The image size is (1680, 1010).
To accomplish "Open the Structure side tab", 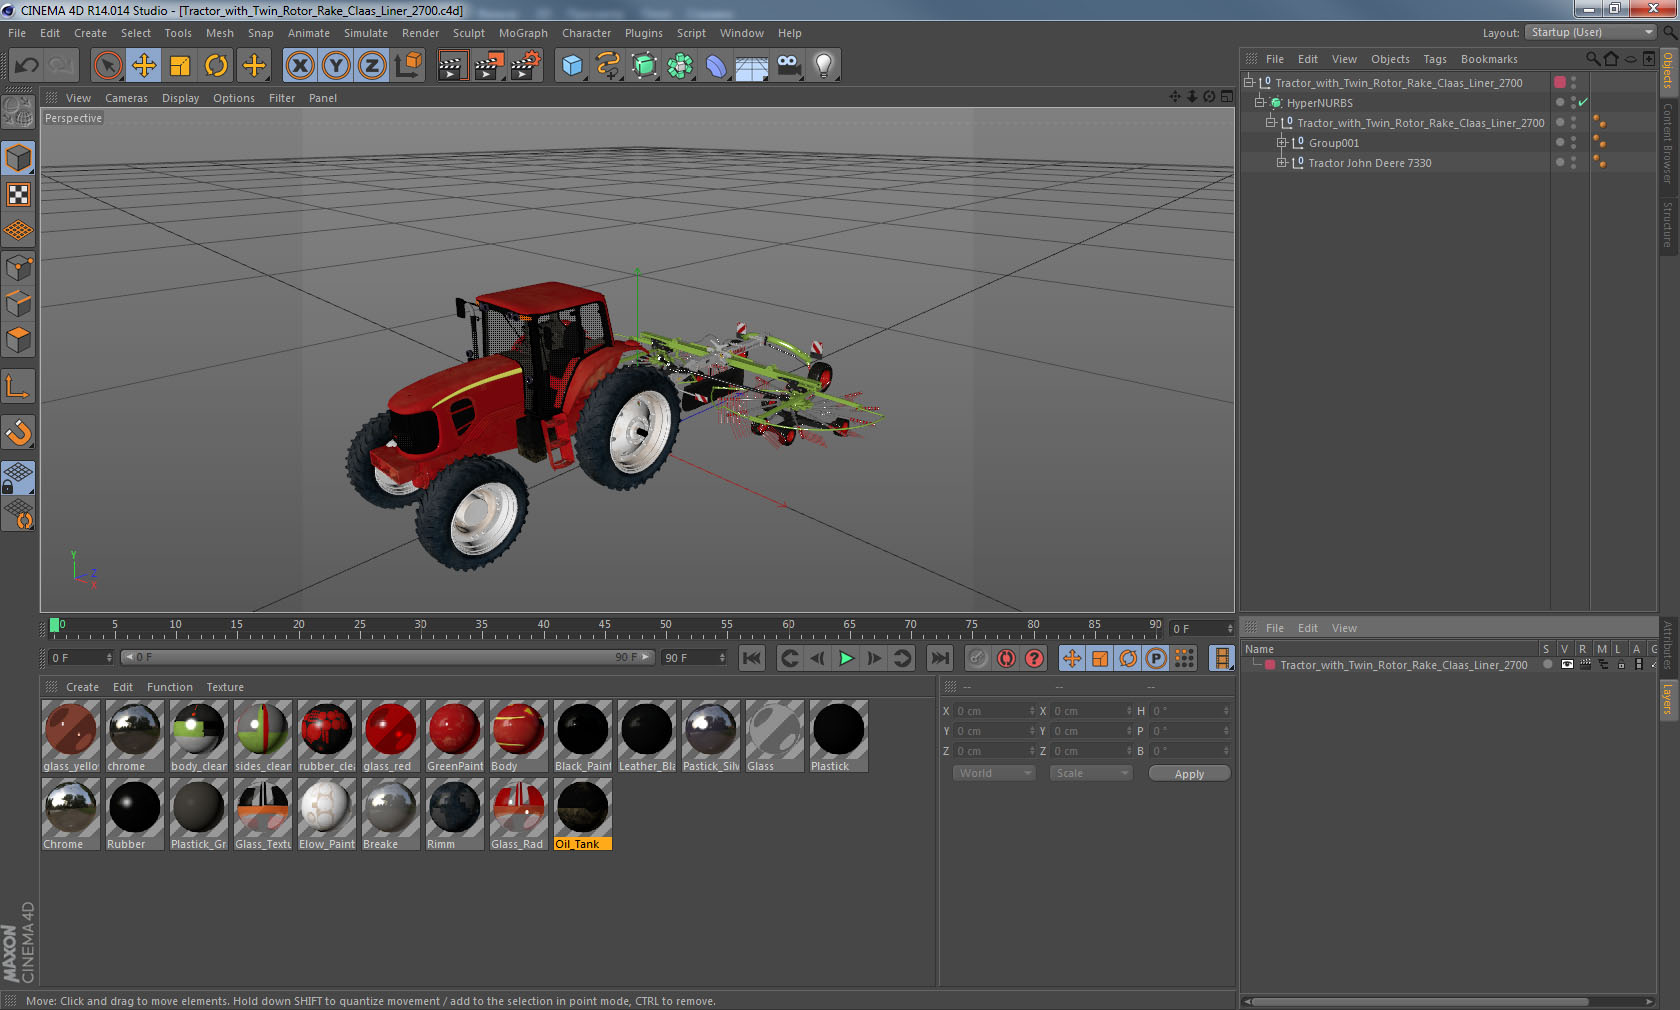I will [1668, 224].
